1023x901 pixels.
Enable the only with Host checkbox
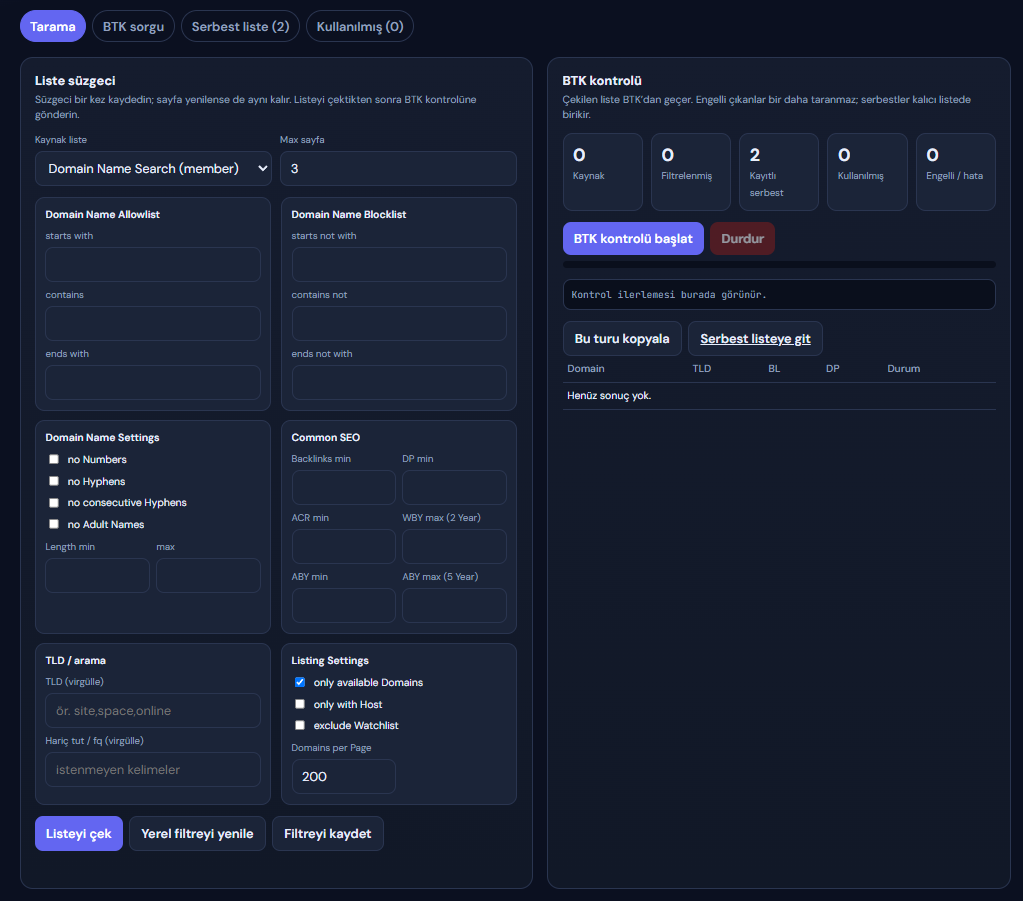click(300, 704)
